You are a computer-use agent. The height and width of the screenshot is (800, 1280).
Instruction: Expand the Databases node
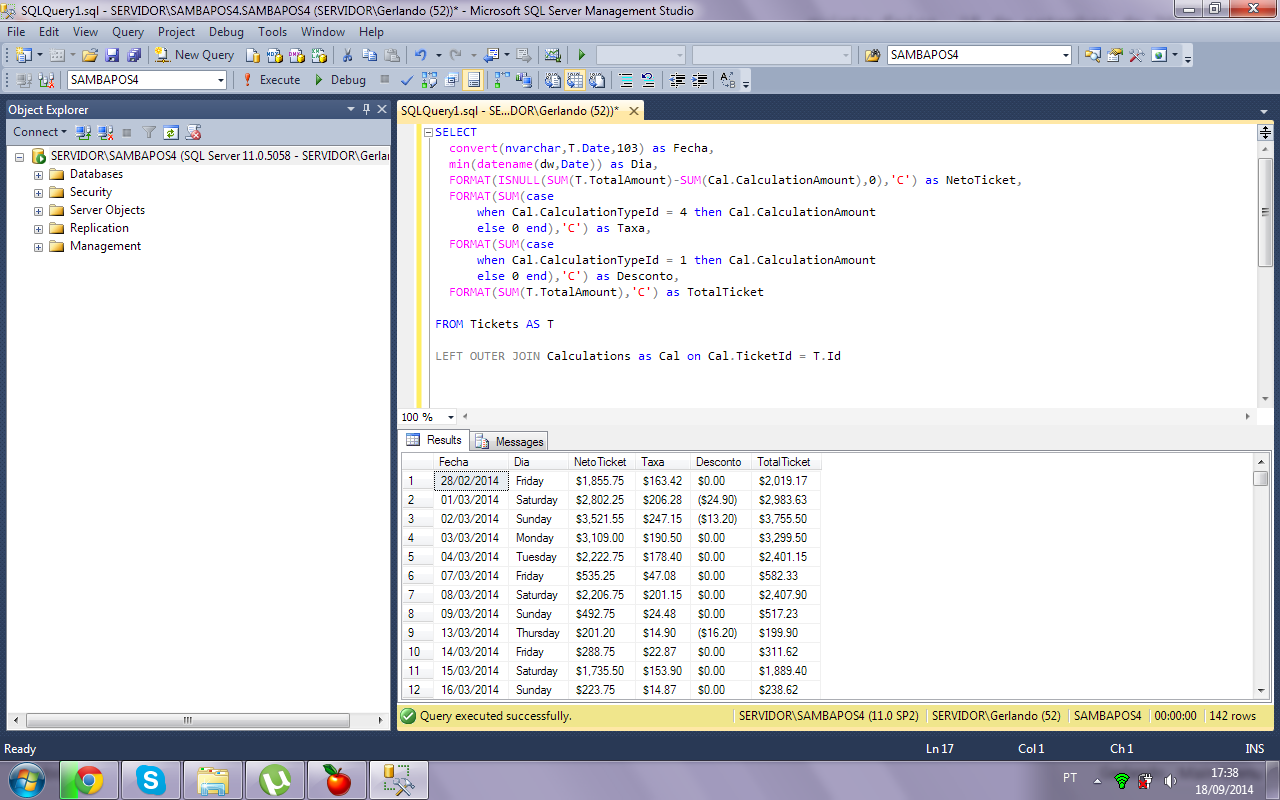39,174
